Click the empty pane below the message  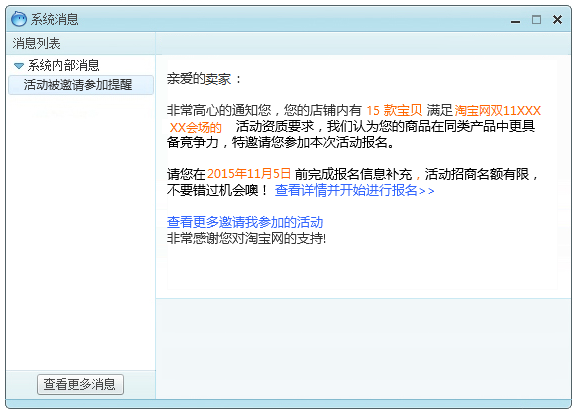[x=364, y=349]
